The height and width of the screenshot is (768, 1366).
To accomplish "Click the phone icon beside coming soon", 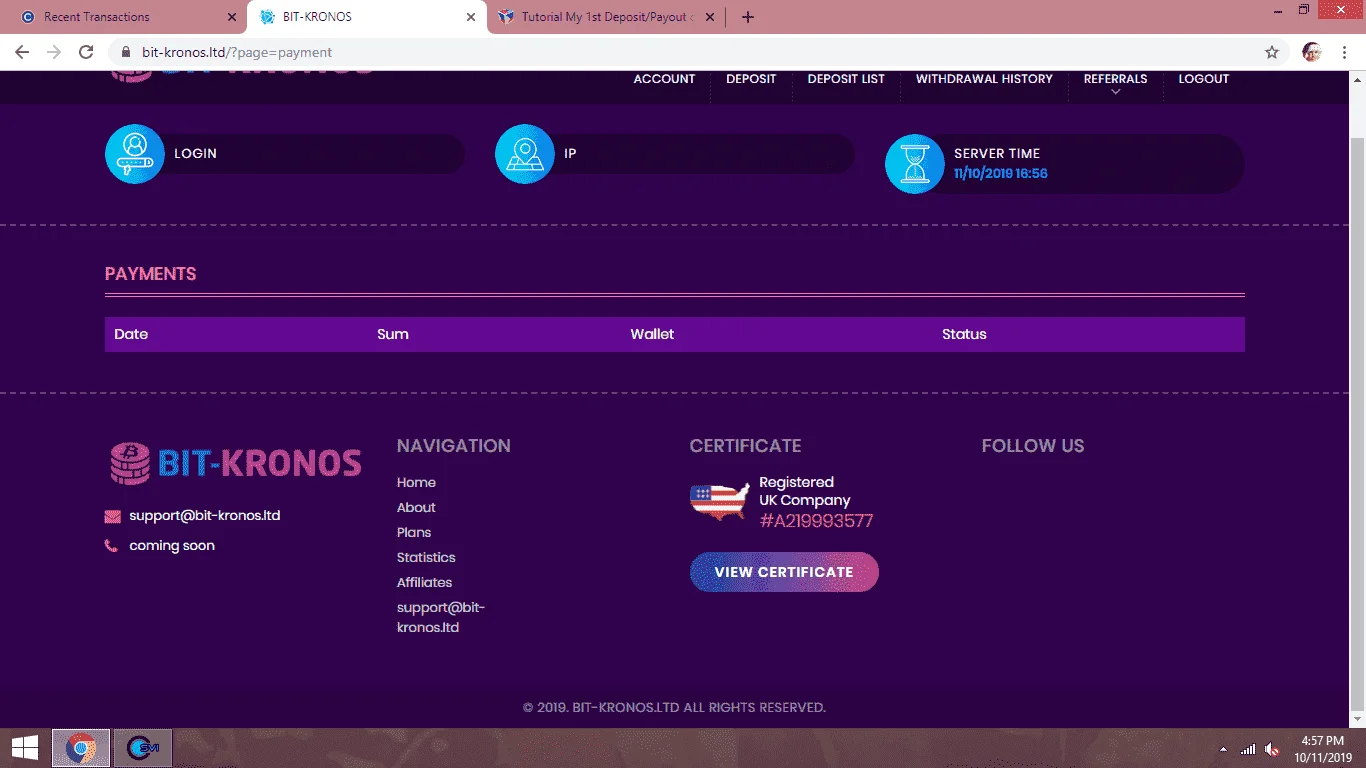I will pos(111,546).
